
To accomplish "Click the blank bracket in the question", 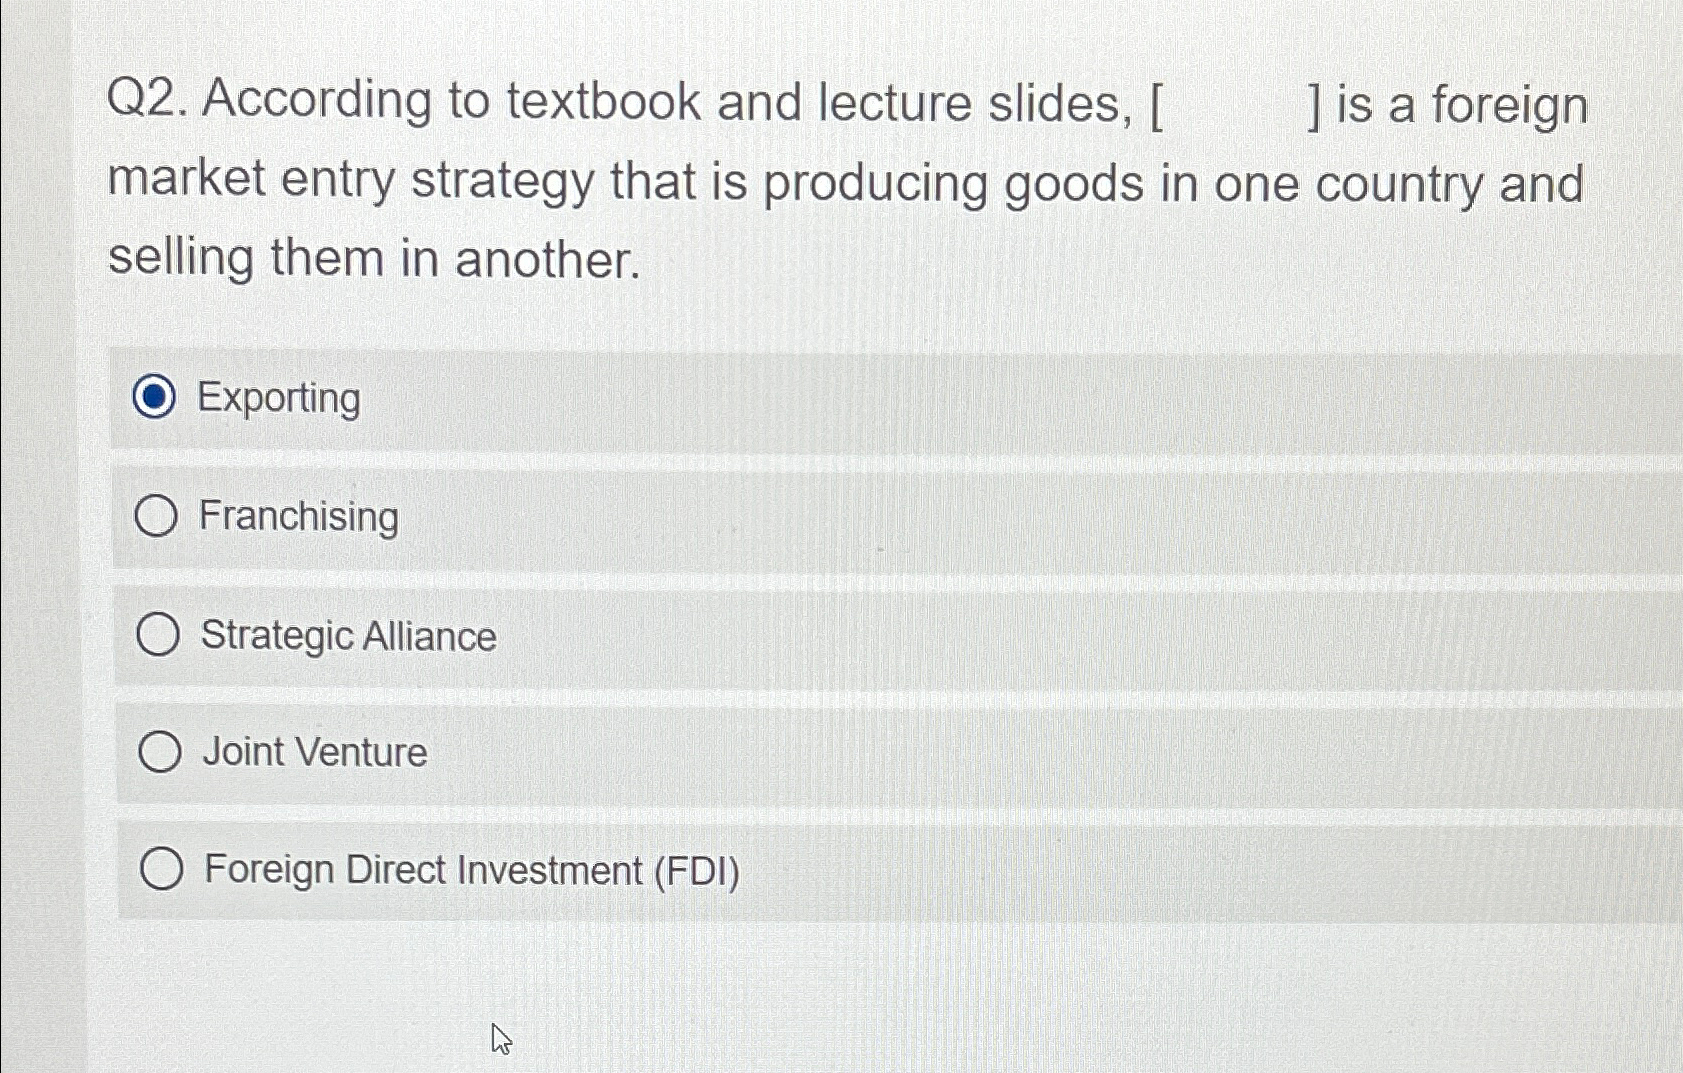I will click(x=1237, y=103).
